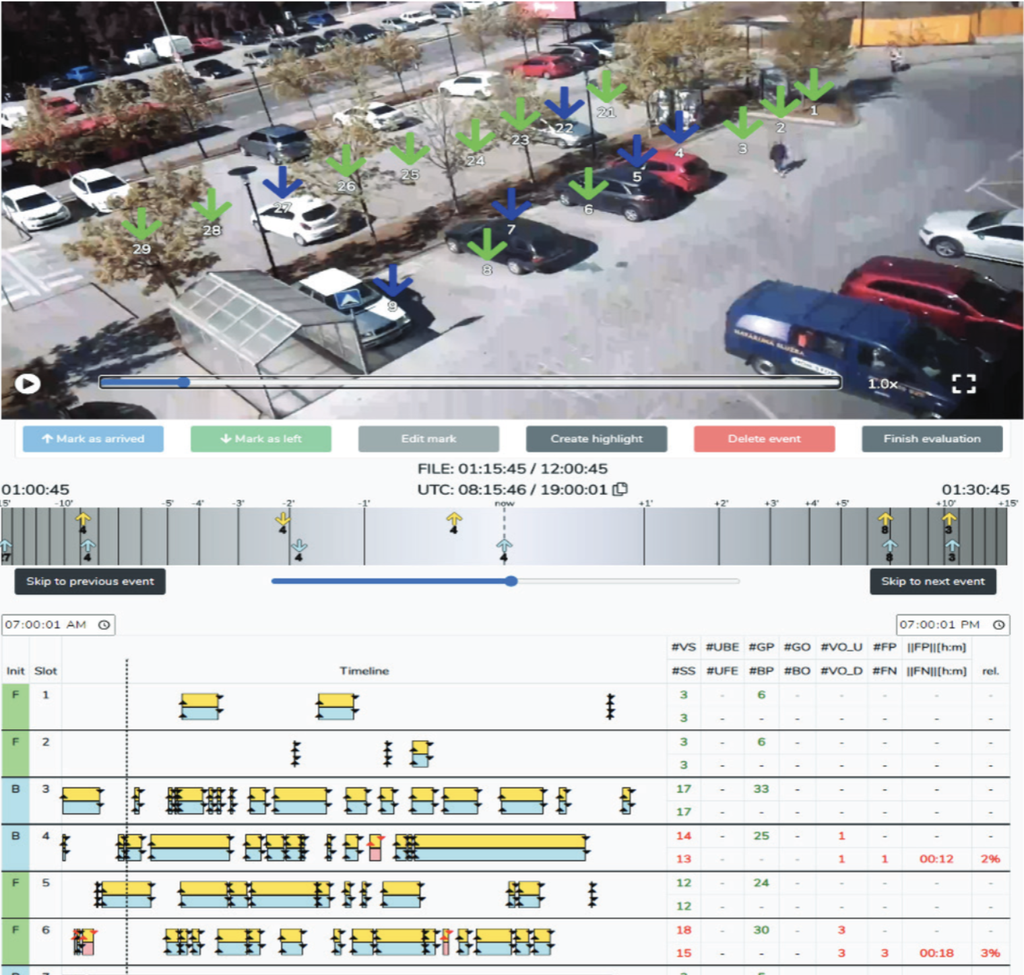This screenshot has height=975, width=1024.
Task: Select the #GP column header
Action: (761, 647)
